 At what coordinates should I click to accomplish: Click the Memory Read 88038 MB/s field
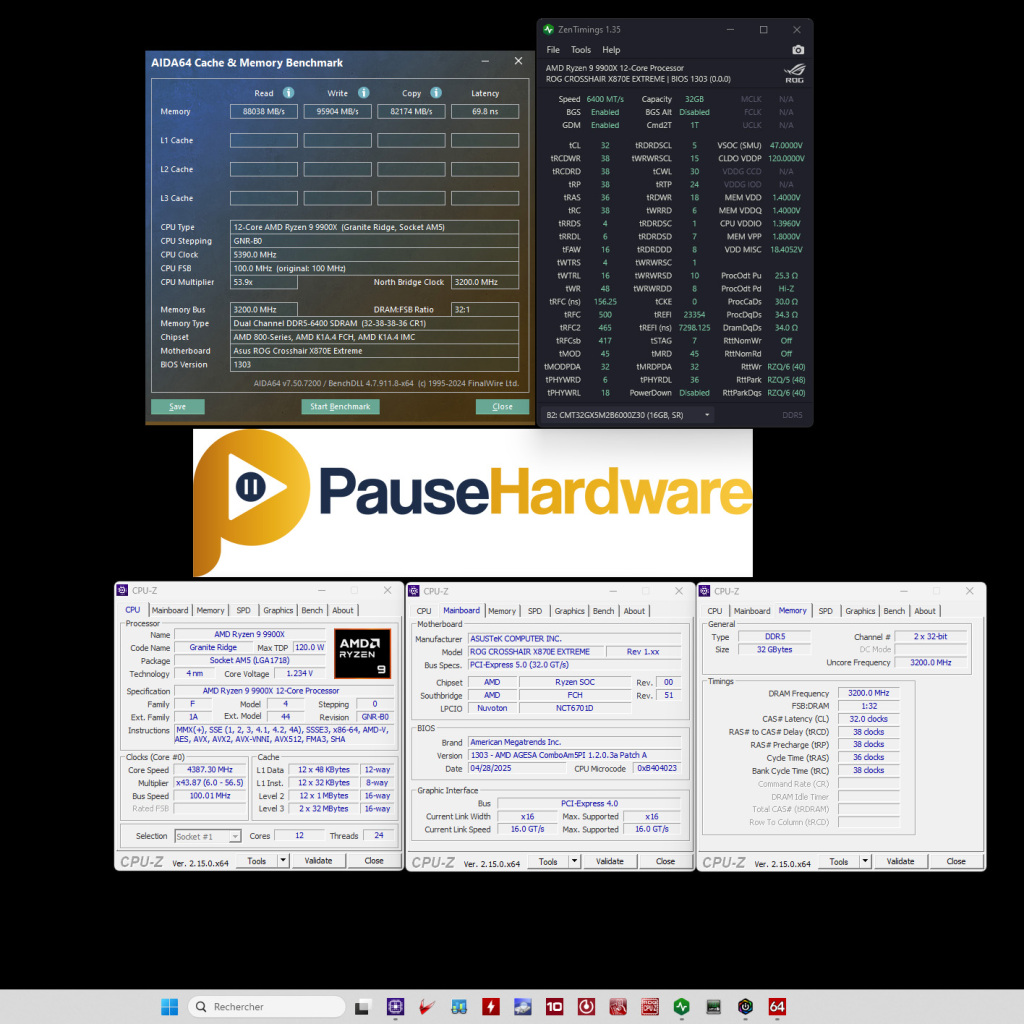[x=264, y=112]
